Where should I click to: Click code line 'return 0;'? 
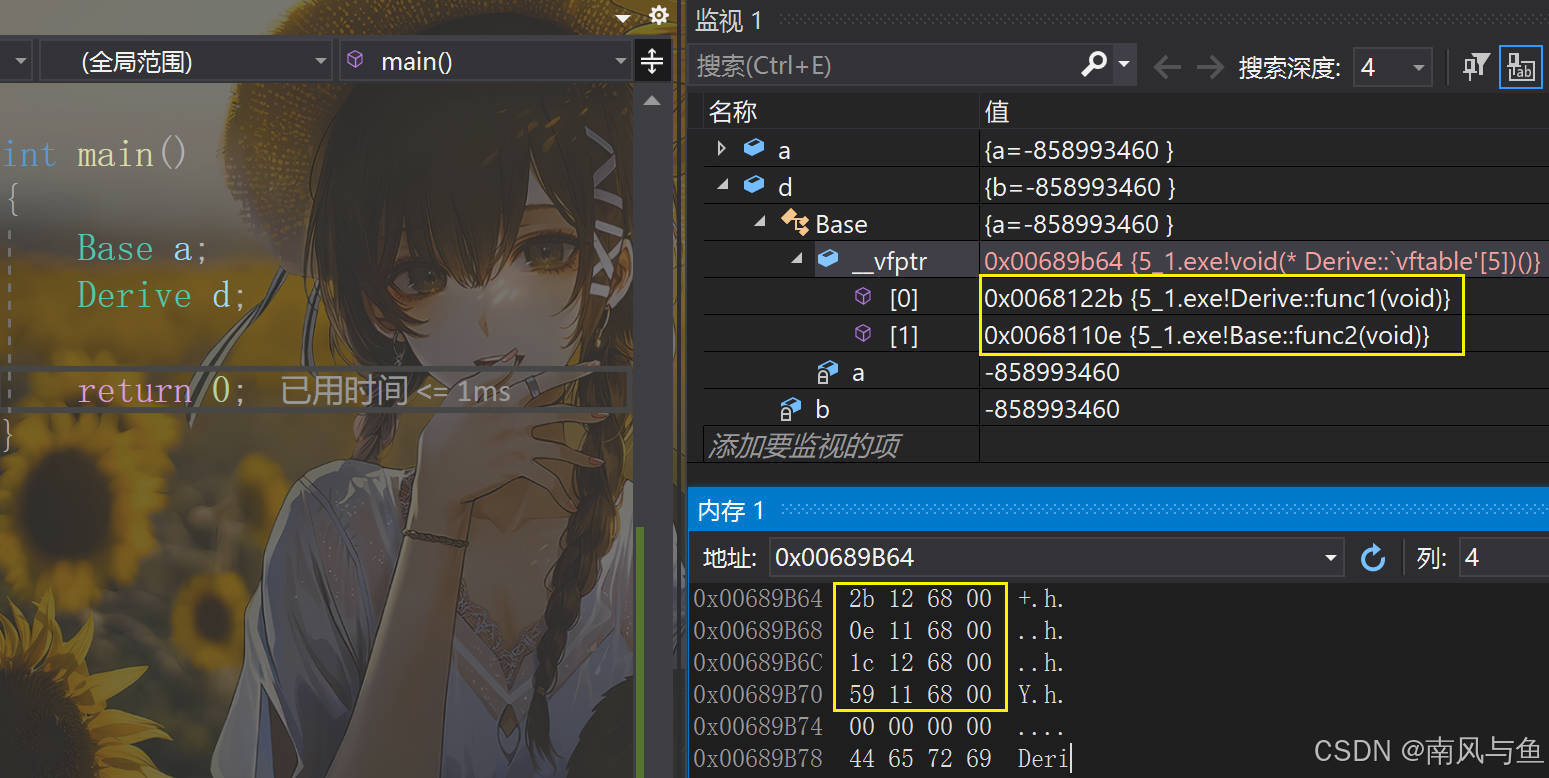161,390
